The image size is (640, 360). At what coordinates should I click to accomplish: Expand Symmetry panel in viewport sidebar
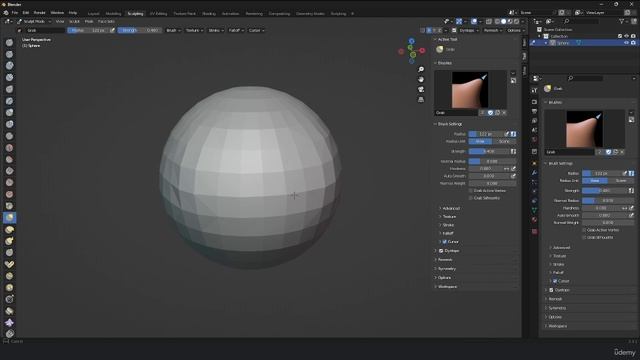tap(447, 269)
